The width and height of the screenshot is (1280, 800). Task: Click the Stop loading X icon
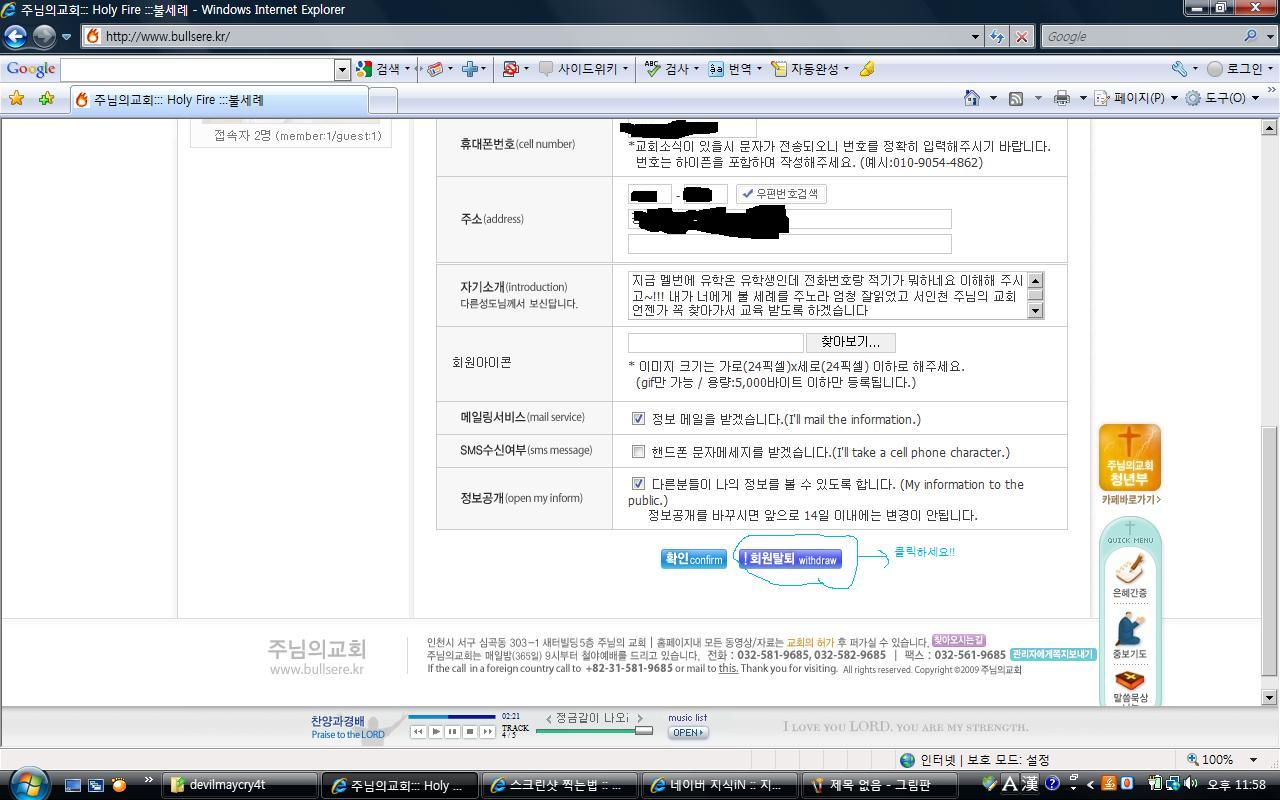[x=1021, y=36]
